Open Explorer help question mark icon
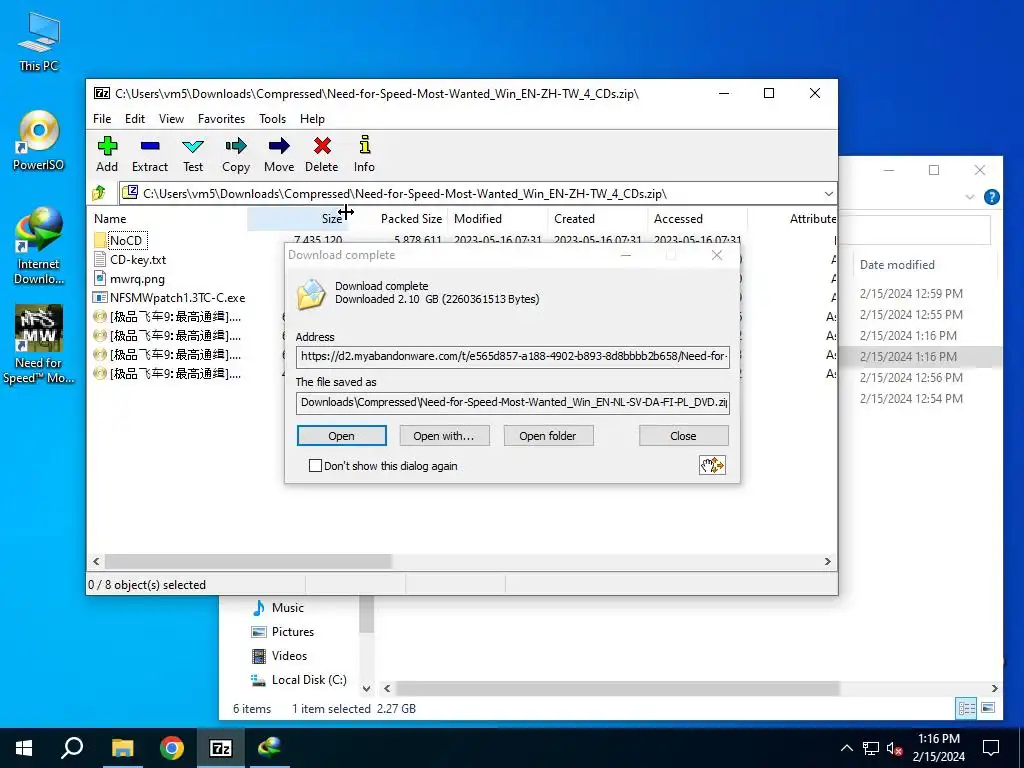Screen dimensions: 1024x768 tap(991, 197)
